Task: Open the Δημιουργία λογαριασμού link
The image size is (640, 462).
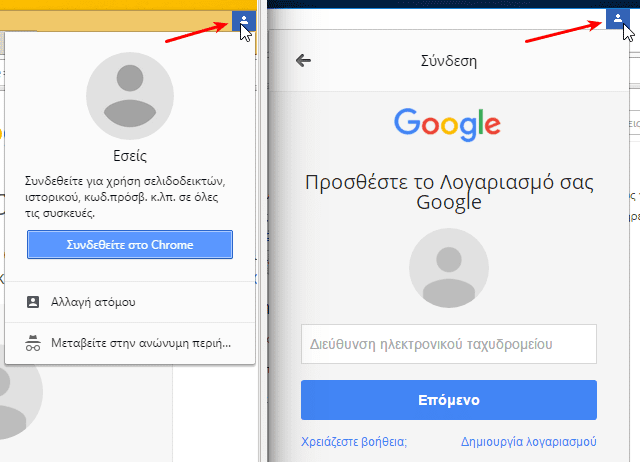Action: (529, 442)
